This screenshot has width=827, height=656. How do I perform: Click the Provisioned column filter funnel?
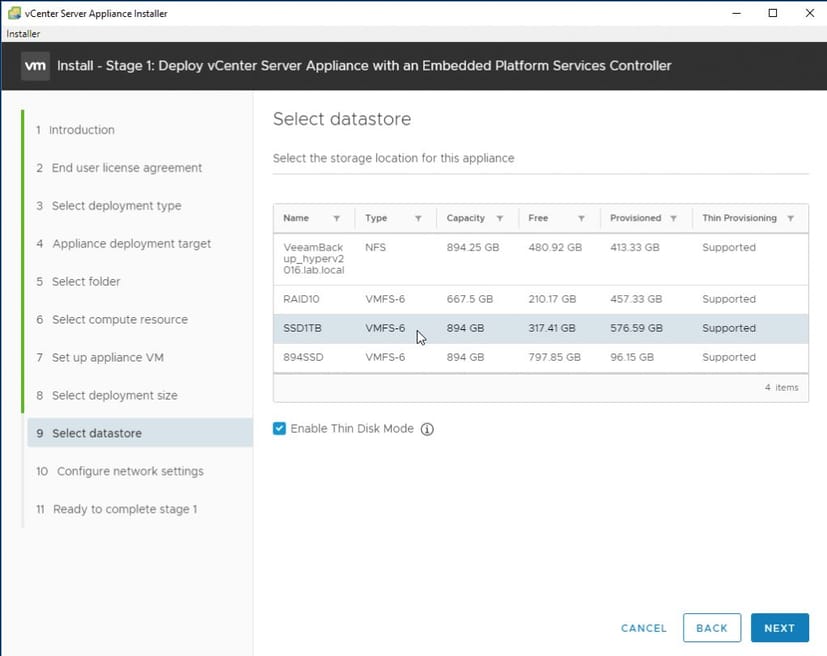[675, 218]
